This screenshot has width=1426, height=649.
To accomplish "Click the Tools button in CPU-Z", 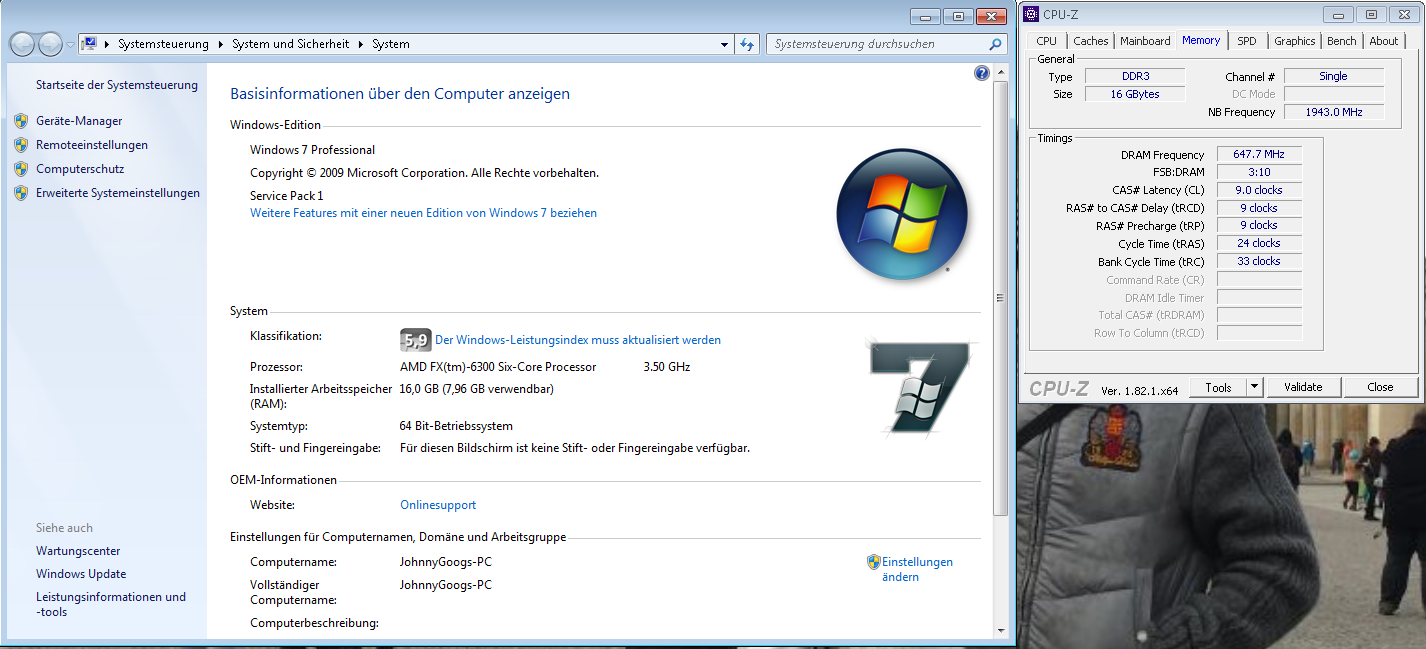I will [x=1218, y=387].
